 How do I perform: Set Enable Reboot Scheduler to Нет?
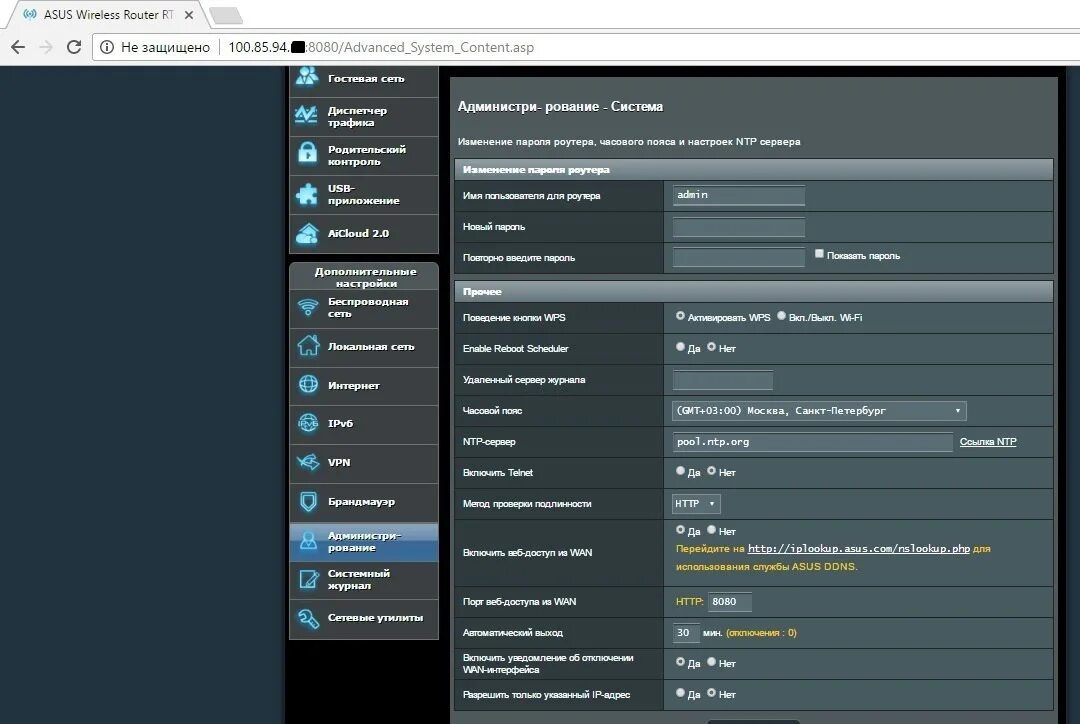712,347
